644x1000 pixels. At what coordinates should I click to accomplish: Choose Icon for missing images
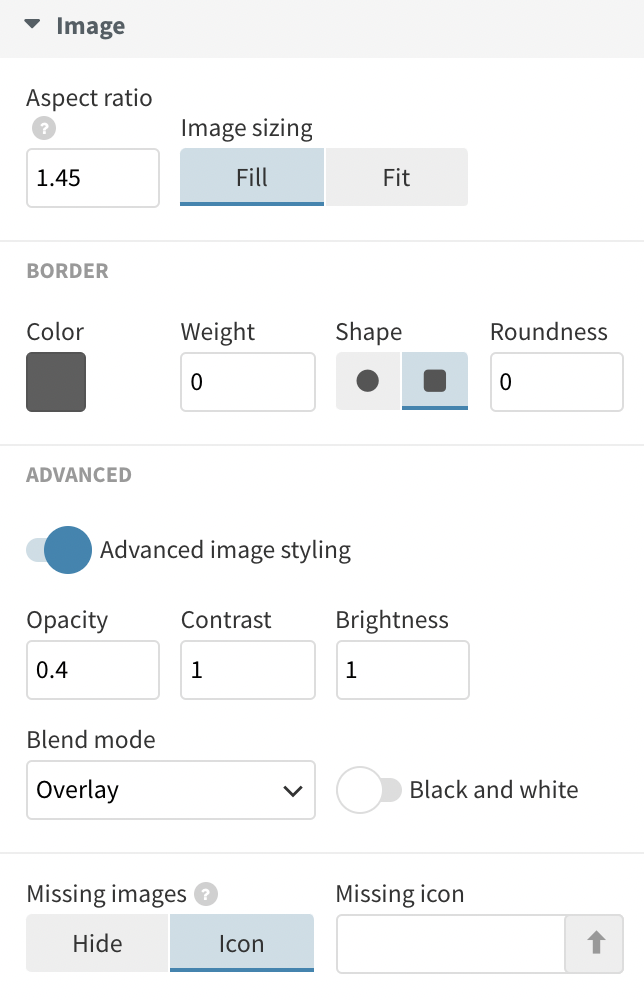(x=241, y=943)
